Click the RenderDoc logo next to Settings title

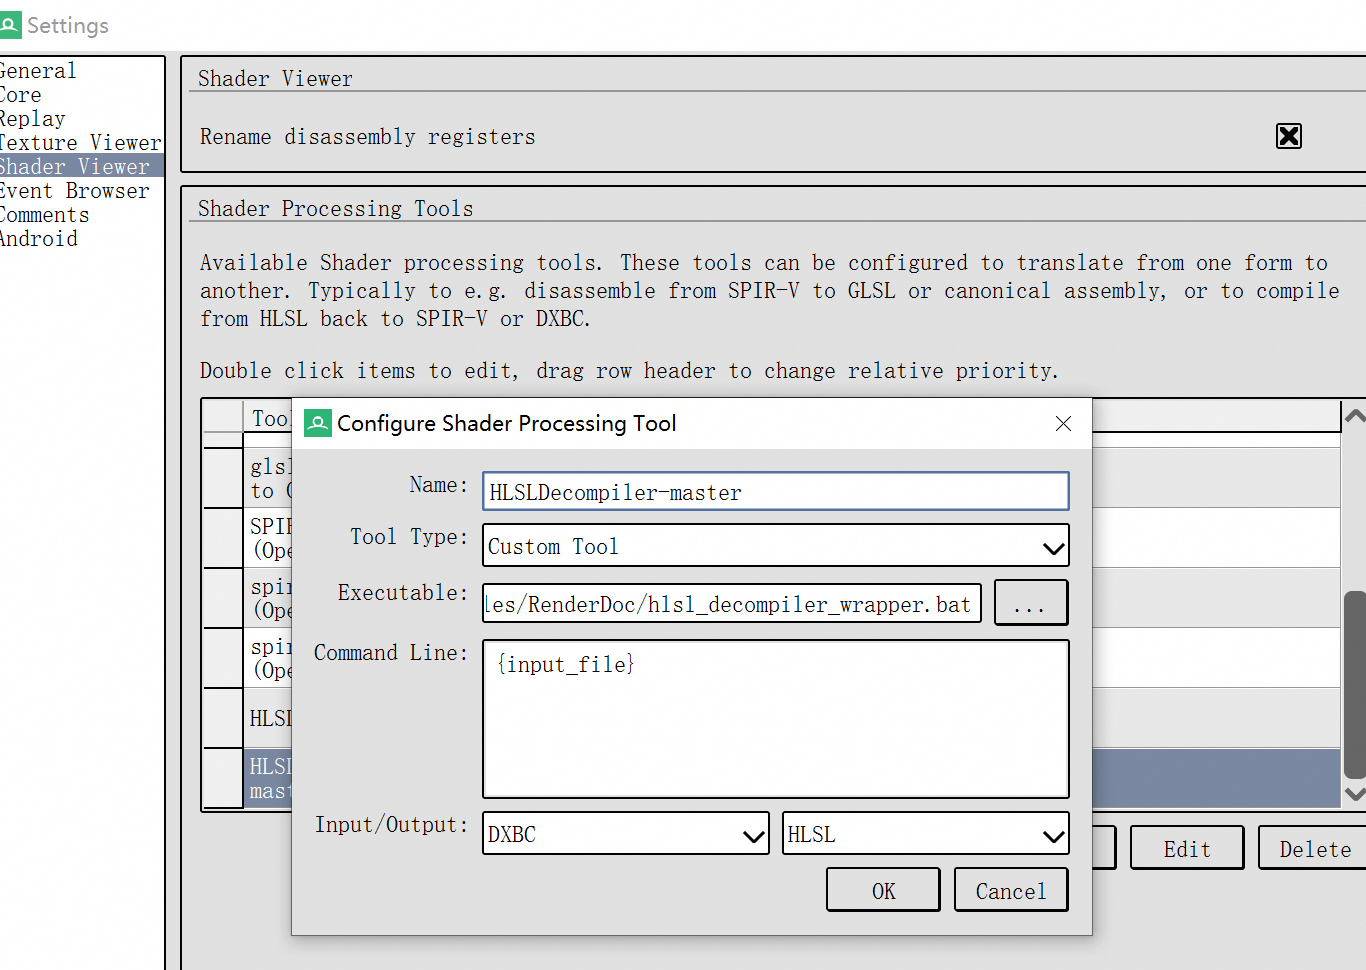pos(13,24)
